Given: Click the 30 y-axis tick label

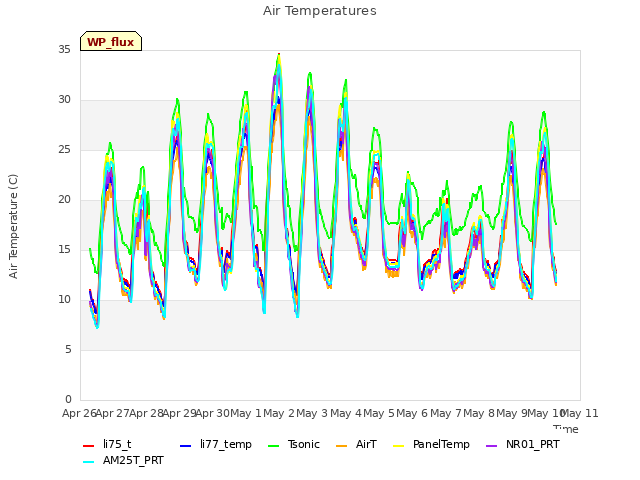Looking at the screenshot, I should pyautogui.click(x=64, y=100).
